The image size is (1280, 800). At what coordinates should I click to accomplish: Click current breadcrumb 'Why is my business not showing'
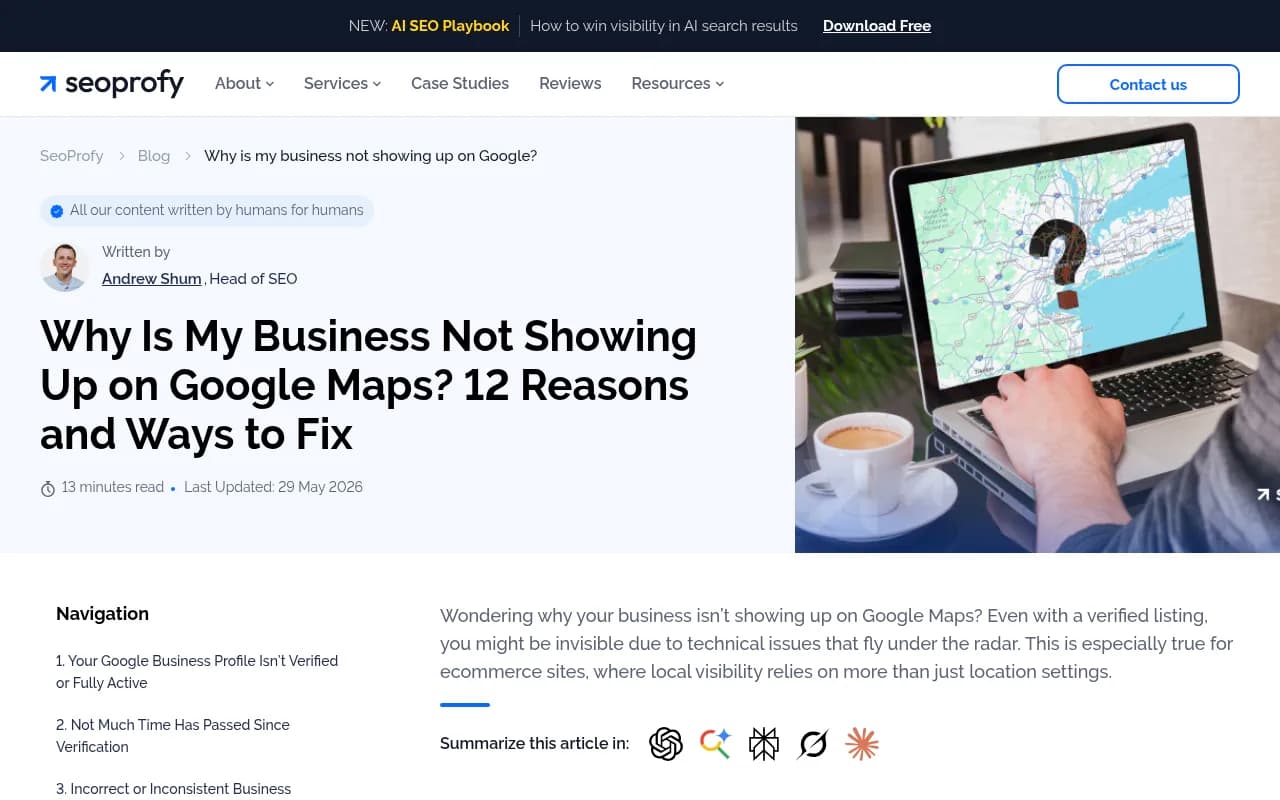click(371, 156)
